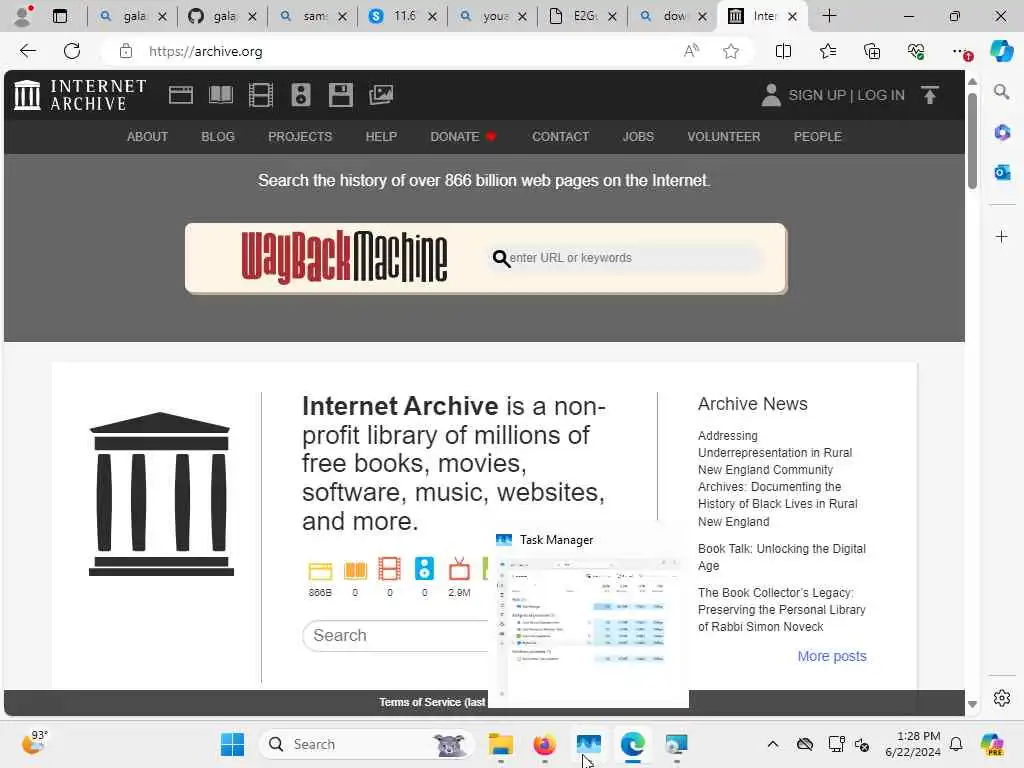Open the DONATE menu item
This screenshot has height=768, width=1024.
tap(463, 136)
